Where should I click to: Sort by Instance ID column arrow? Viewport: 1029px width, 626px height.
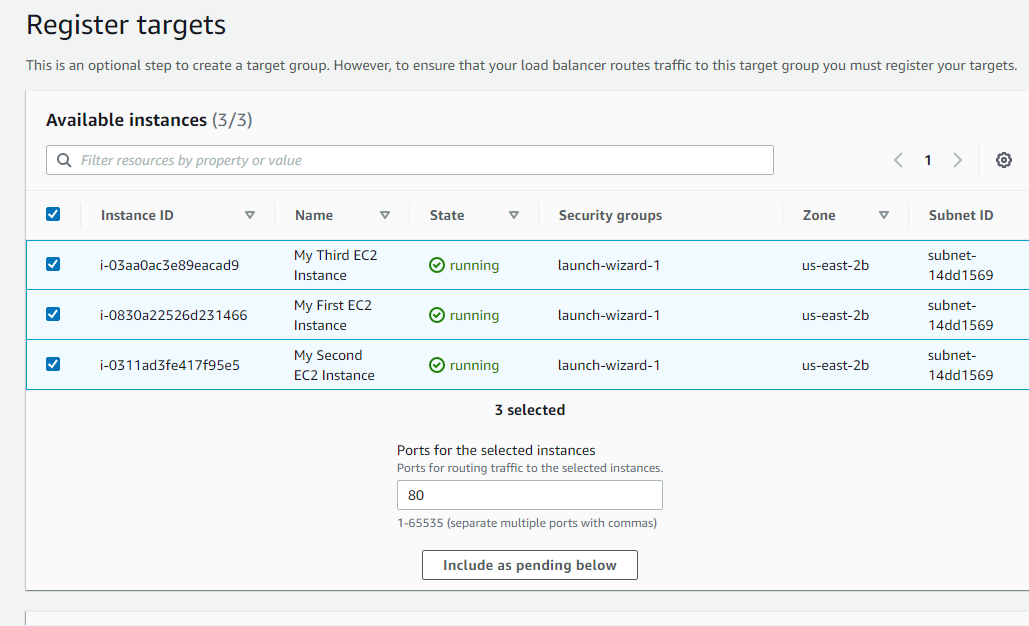coord(250,215)
